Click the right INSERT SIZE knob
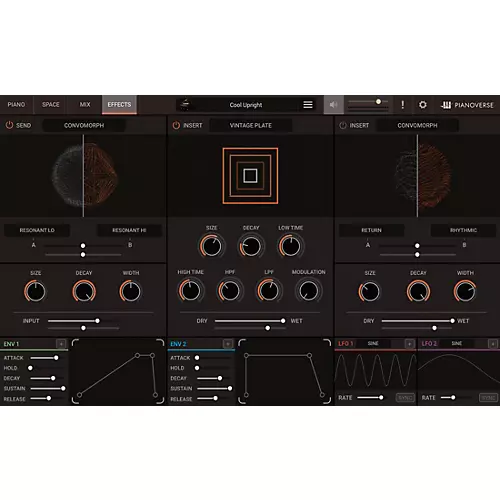 369,291
